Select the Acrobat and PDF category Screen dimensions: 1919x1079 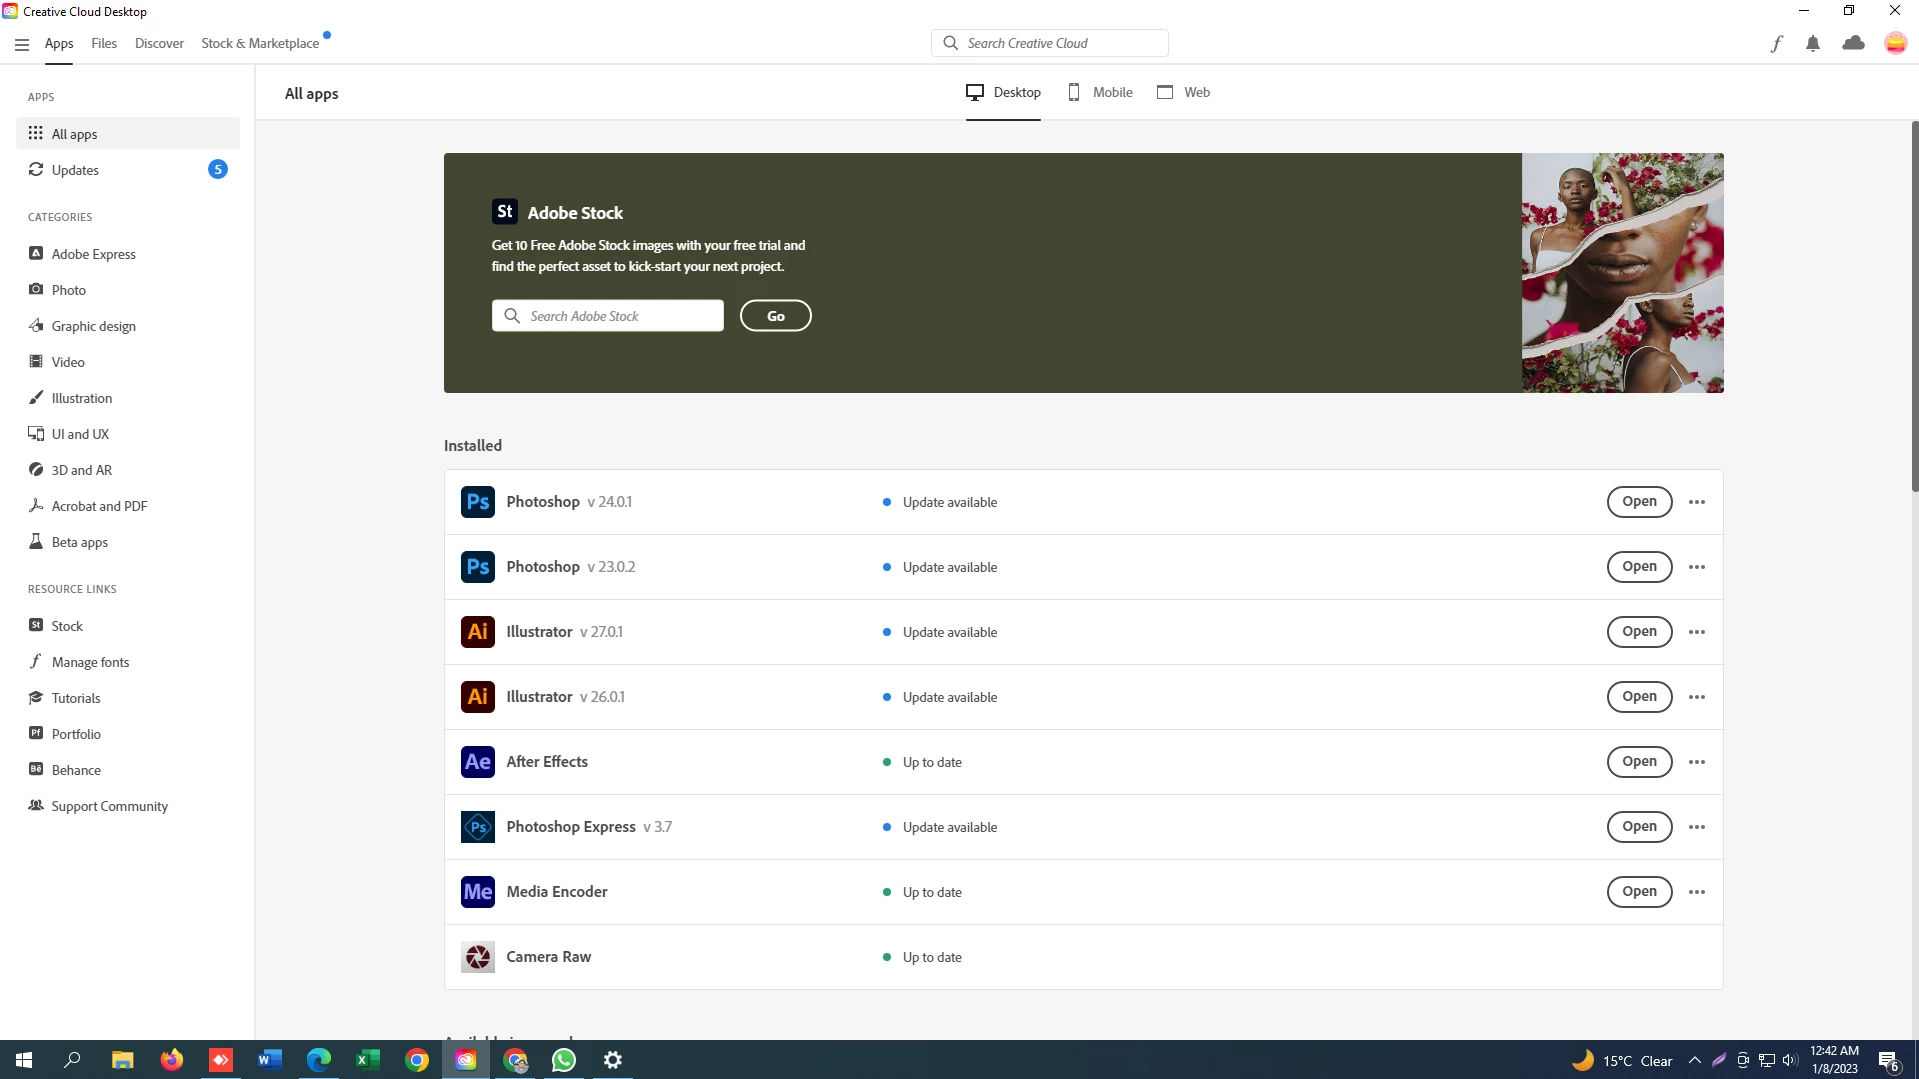click(x=128, y=506)
